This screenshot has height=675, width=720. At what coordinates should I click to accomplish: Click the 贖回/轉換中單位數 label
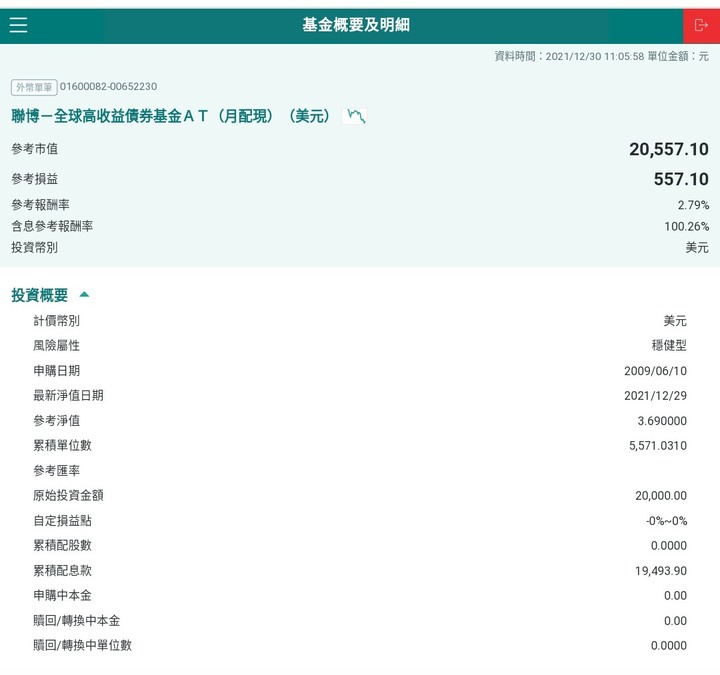pos(83,645)
